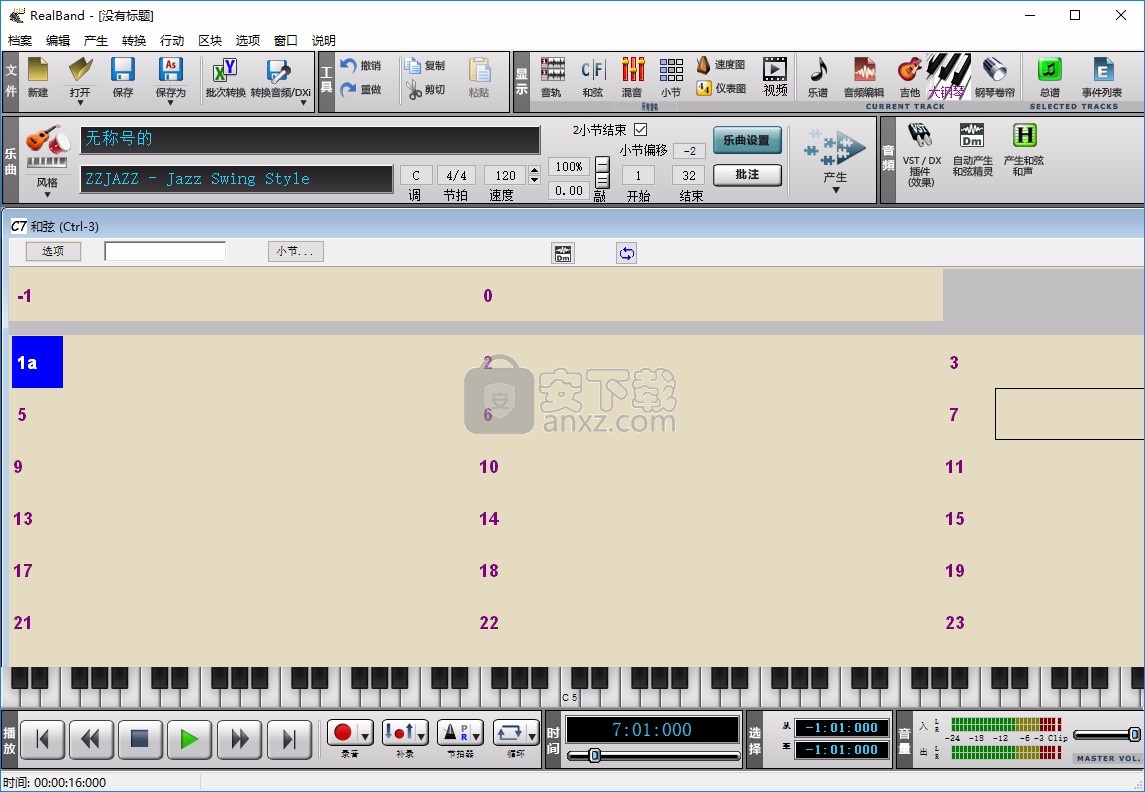The image size is (1145, 792).
Task: Open the 说明 help menu
Action: [x=323, y=40]
